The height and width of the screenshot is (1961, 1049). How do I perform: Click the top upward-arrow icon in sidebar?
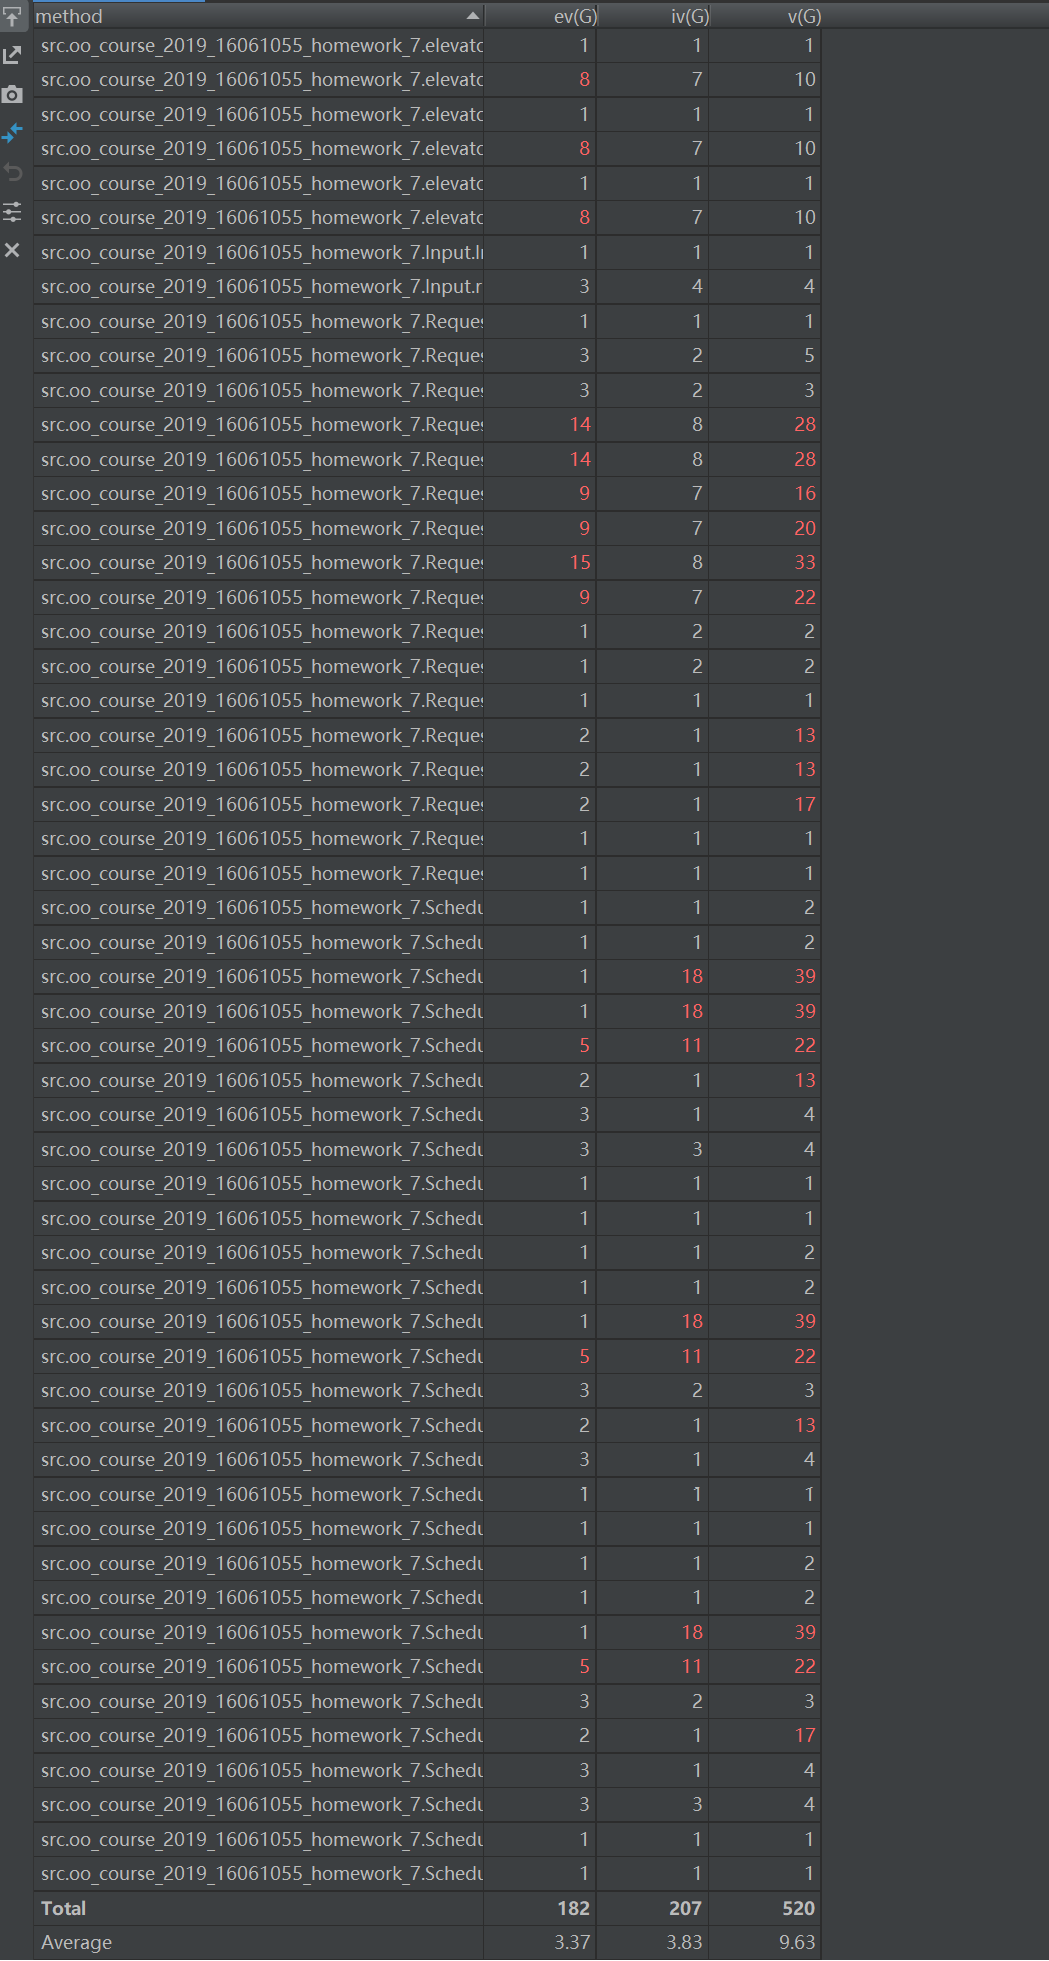[12, 17]
